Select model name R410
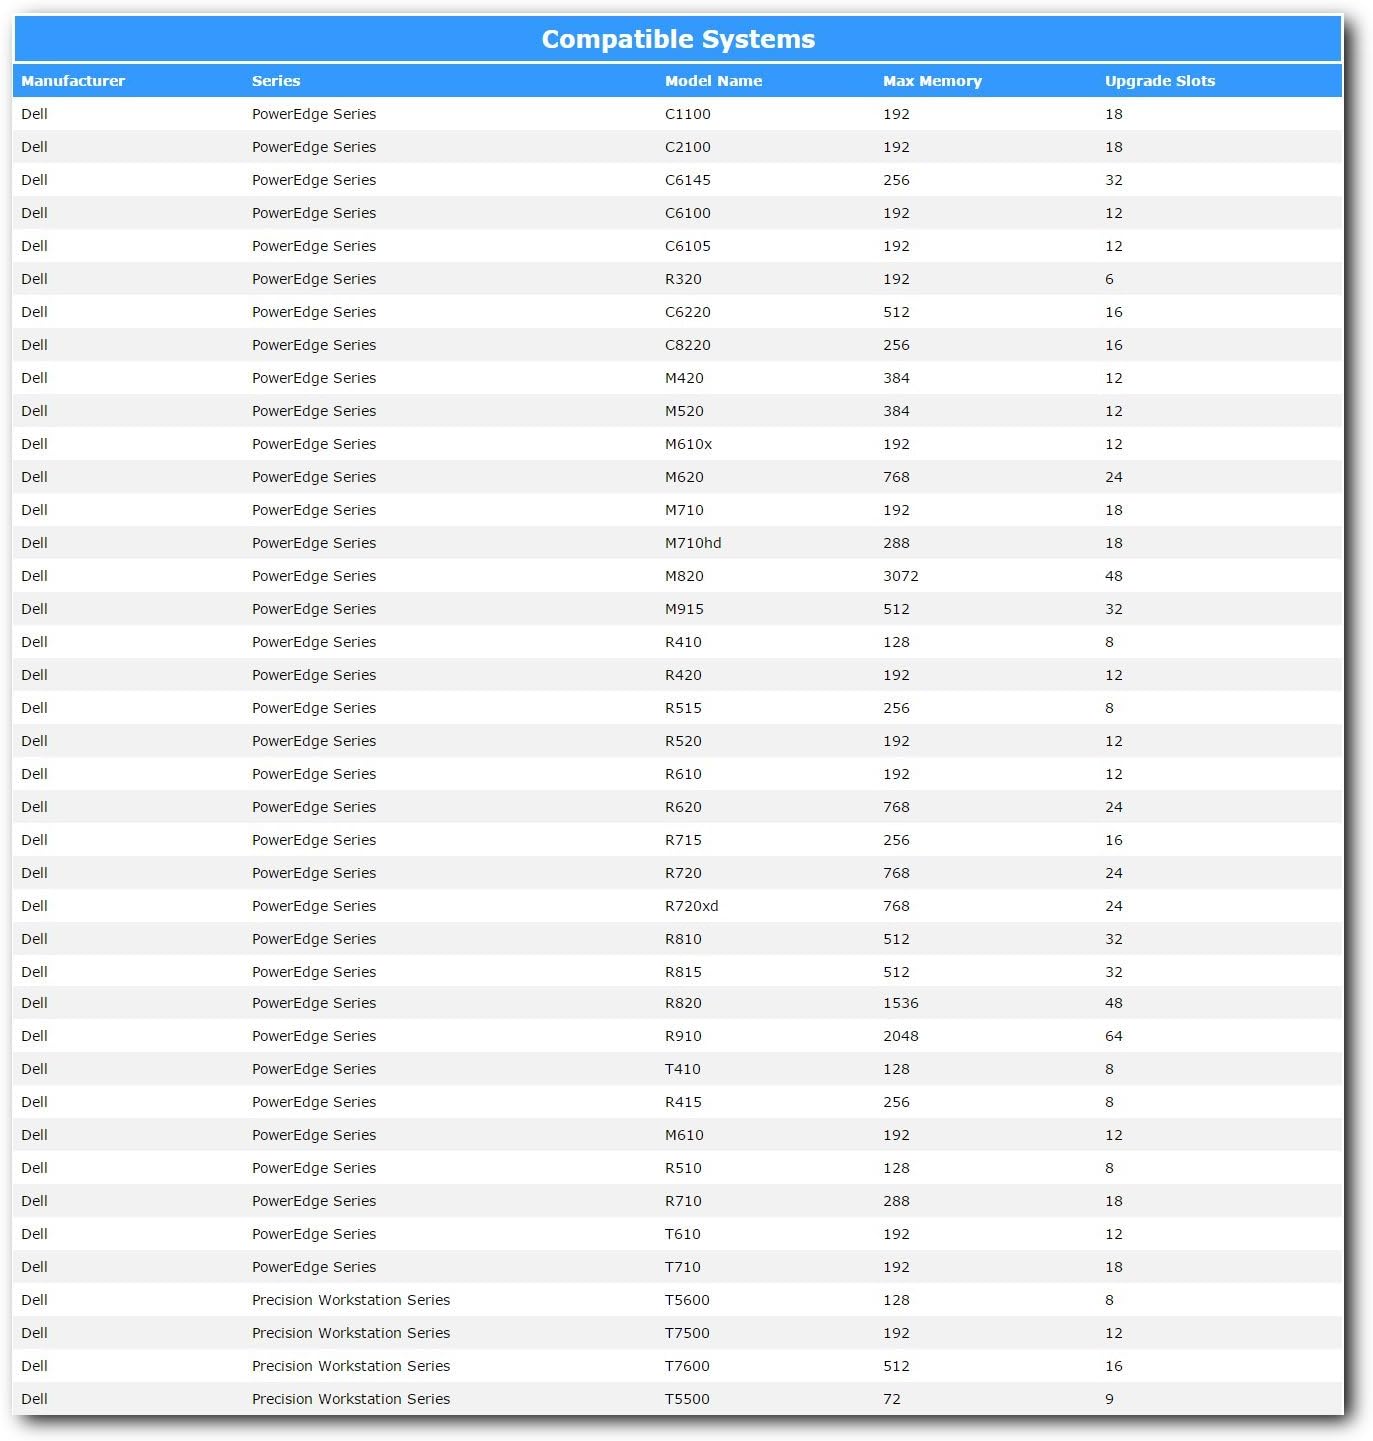Screen dimensions: 1373x1441 (x=683, y=642)
